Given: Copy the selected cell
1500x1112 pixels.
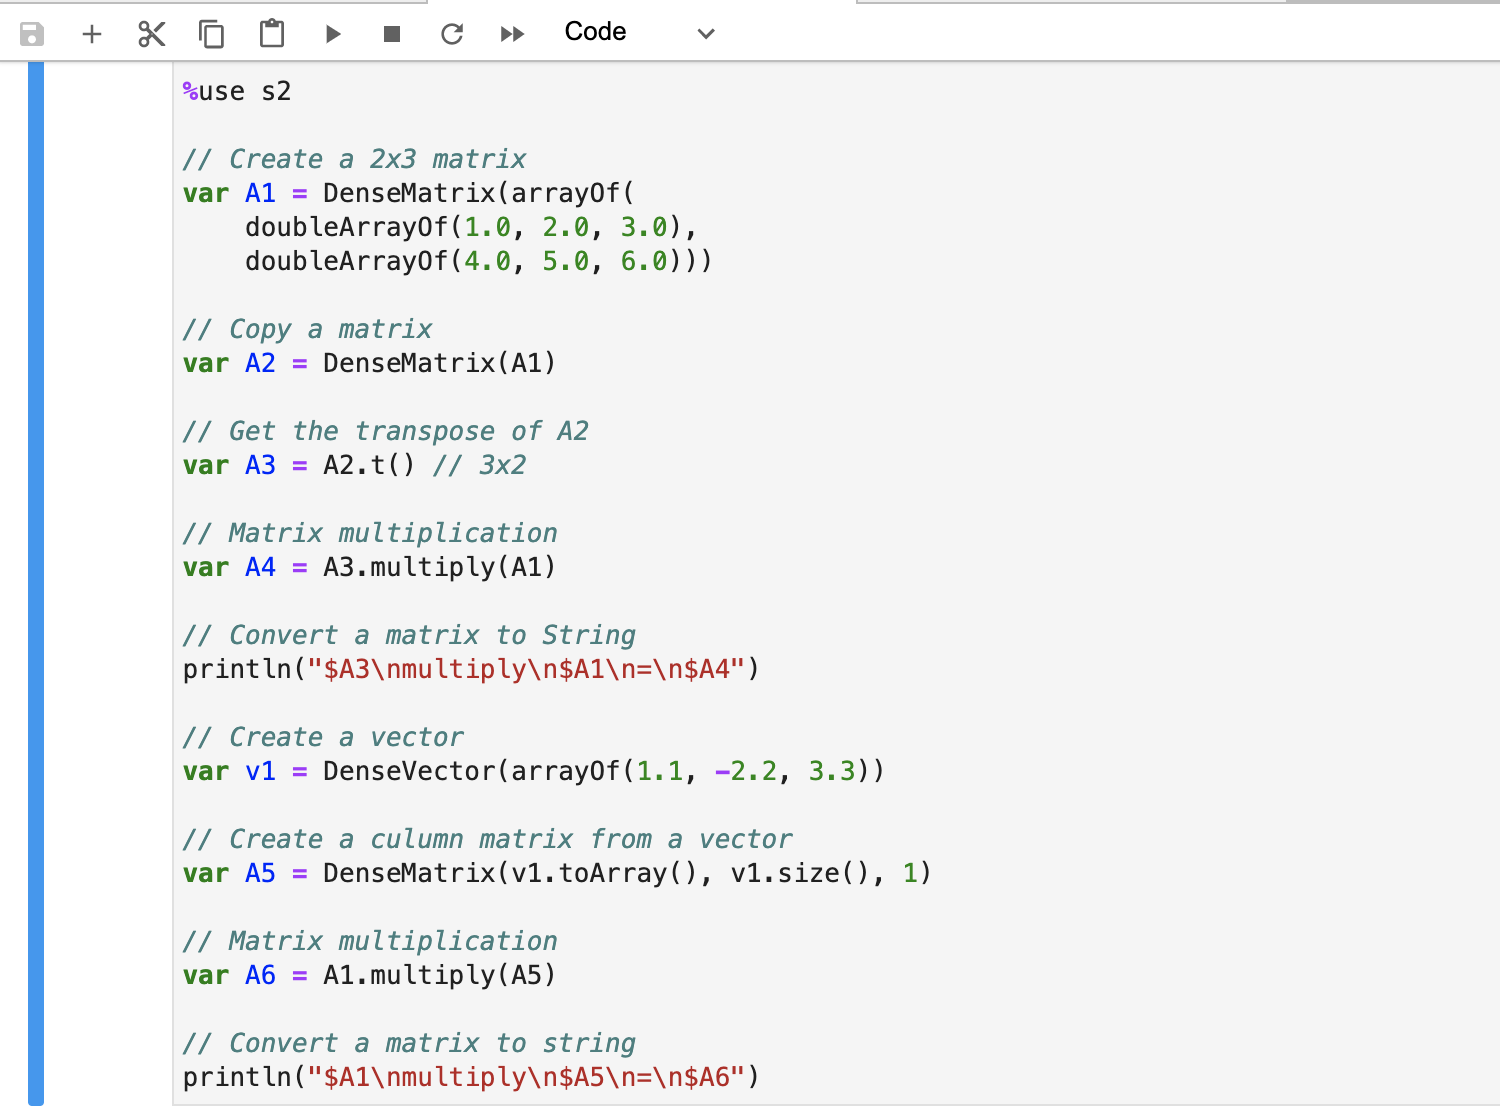Looking at the screenshot, I should 211,34.
